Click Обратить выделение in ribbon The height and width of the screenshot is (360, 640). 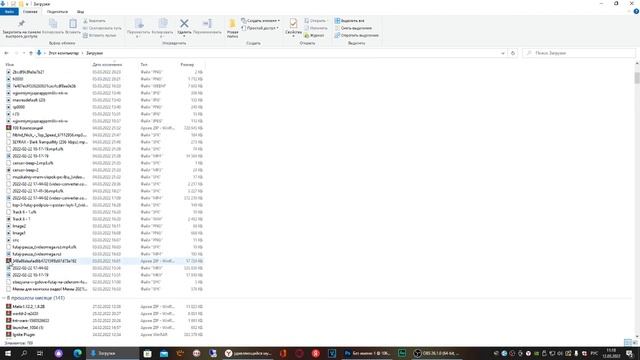[356, 36]
